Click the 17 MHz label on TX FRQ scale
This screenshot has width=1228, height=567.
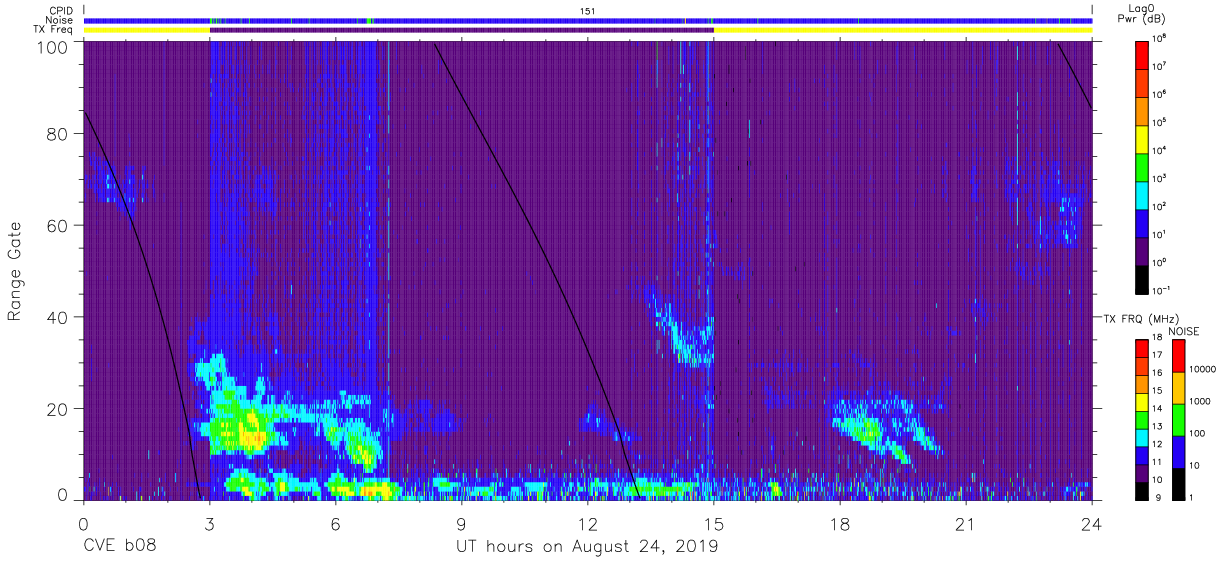click(1159, 355)
